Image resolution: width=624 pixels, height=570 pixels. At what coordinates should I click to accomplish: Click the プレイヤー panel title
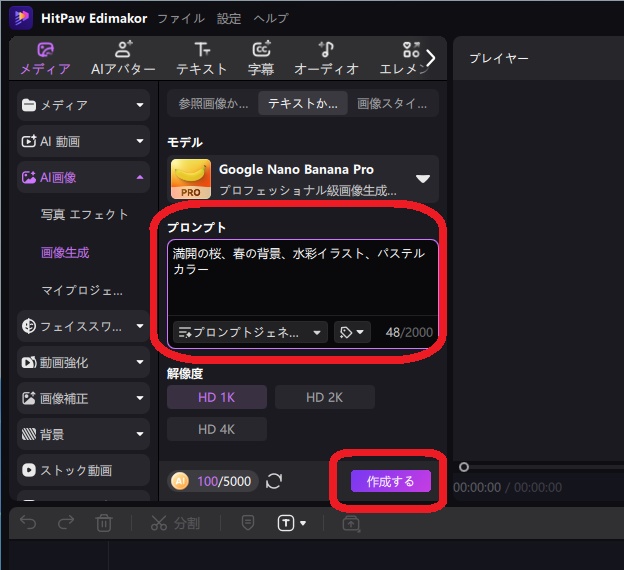pos(499,59)
